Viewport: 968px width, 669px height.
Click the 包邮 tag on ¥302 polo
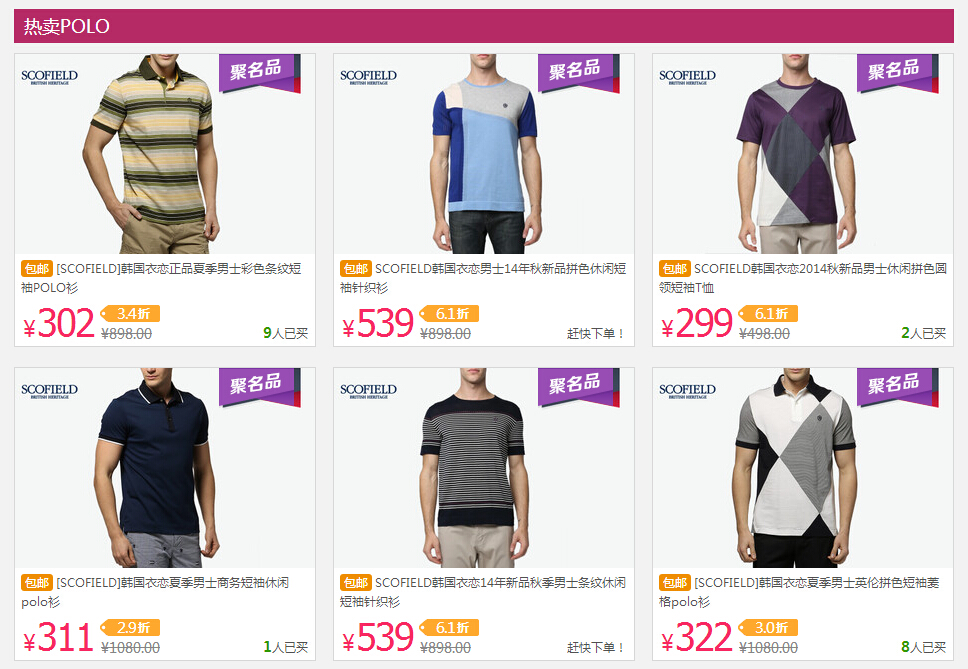(x=36, y=268)
